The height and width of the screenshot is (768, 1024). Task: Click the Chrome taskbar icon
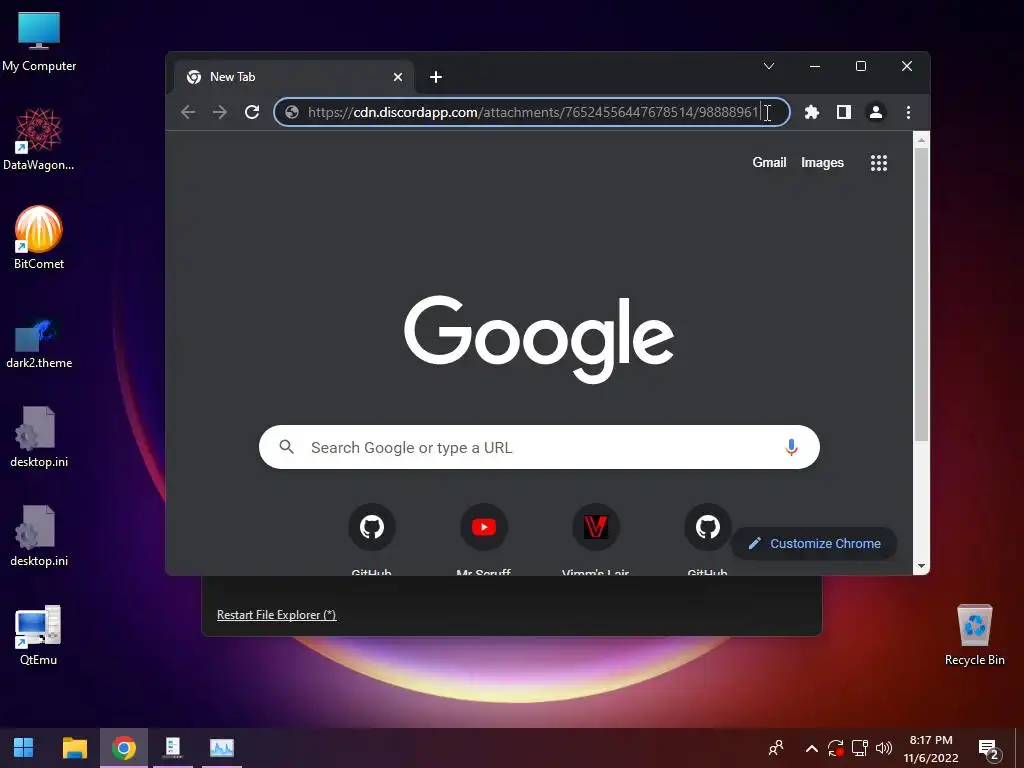[x=123, y=748]
